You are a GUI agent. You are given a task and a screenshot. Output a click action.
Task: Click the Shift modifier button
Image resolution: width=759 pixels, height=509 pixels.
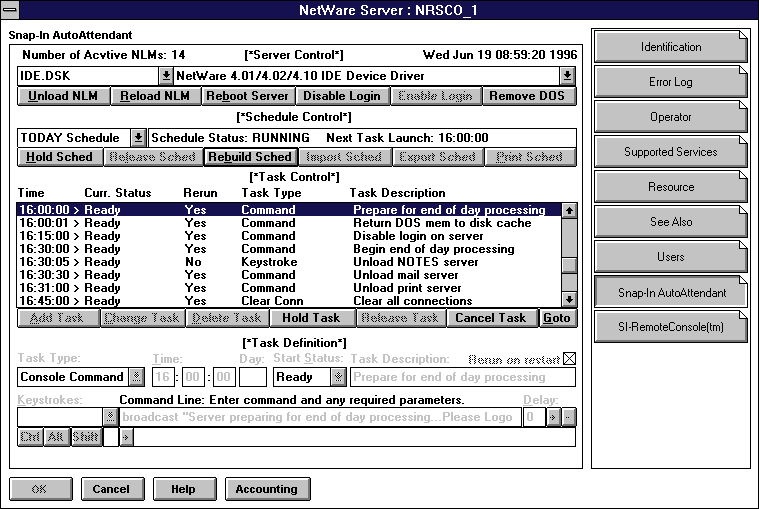coord(86,437)
